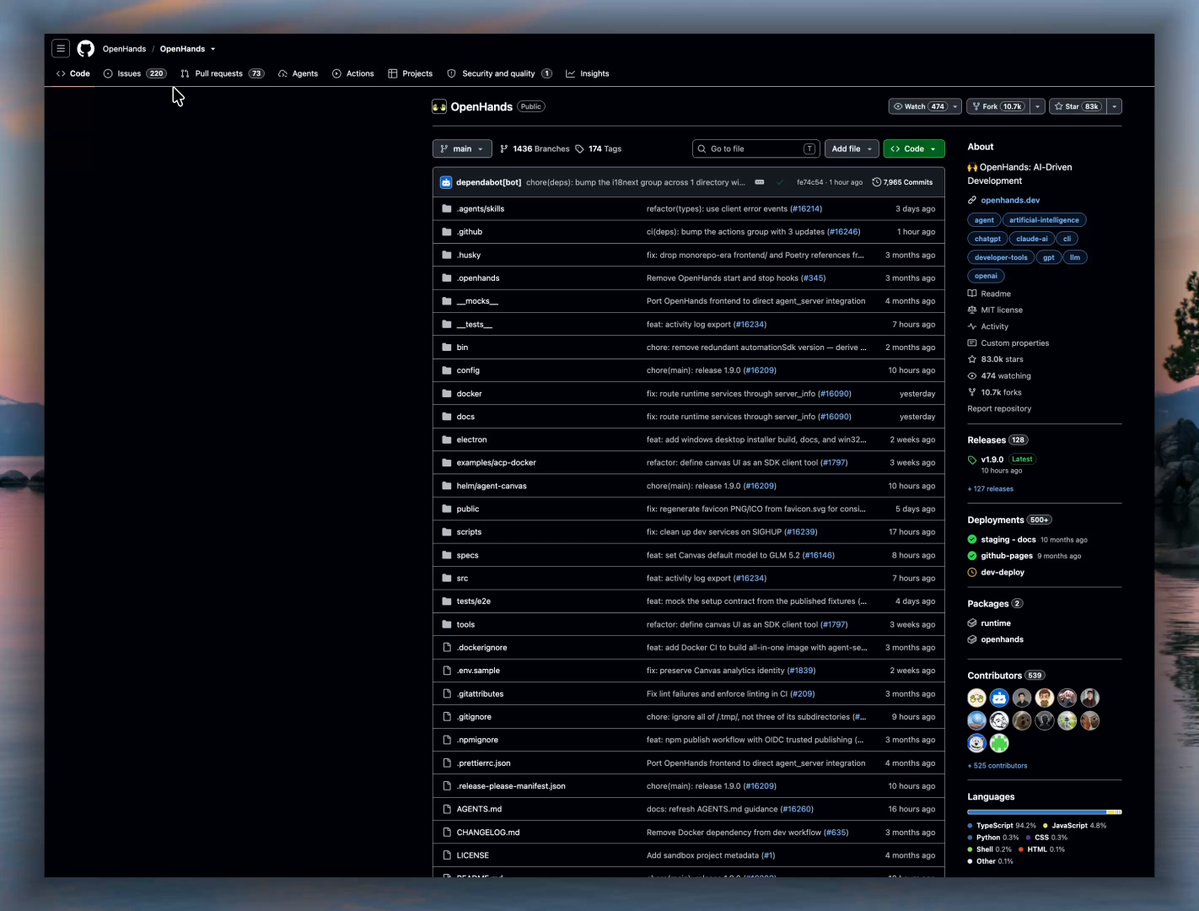The height and width of the screenshot is (911, 1199).
Task: Click the OpenHands repository logo
Action: point(439,106)
